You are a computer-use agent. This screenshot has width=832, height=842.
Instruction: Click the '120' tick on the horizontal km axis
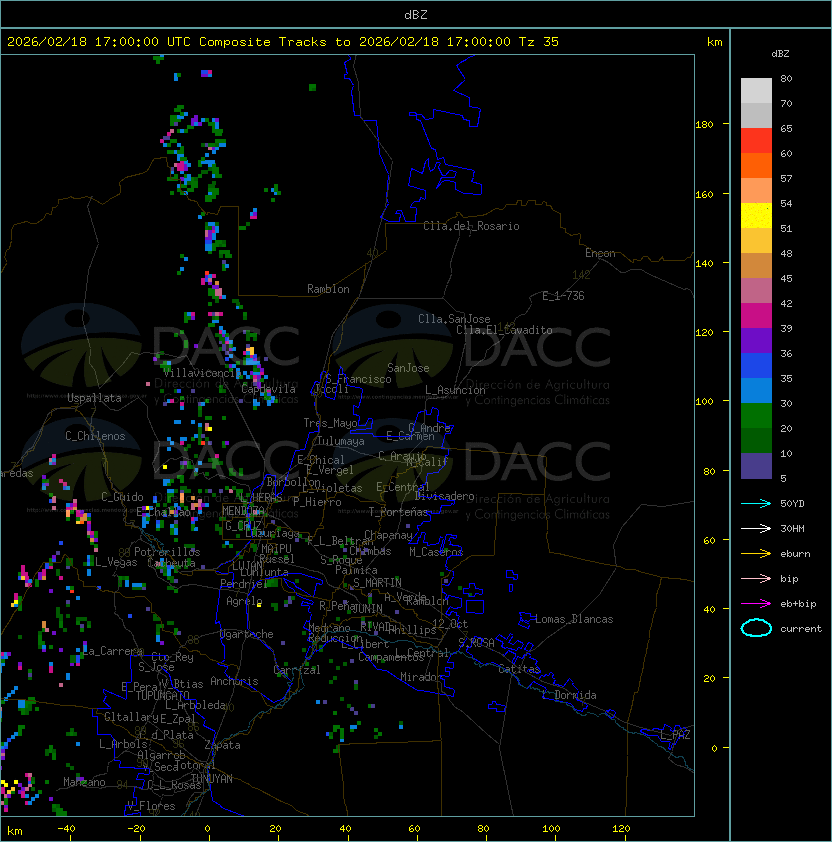pos(621,829)
